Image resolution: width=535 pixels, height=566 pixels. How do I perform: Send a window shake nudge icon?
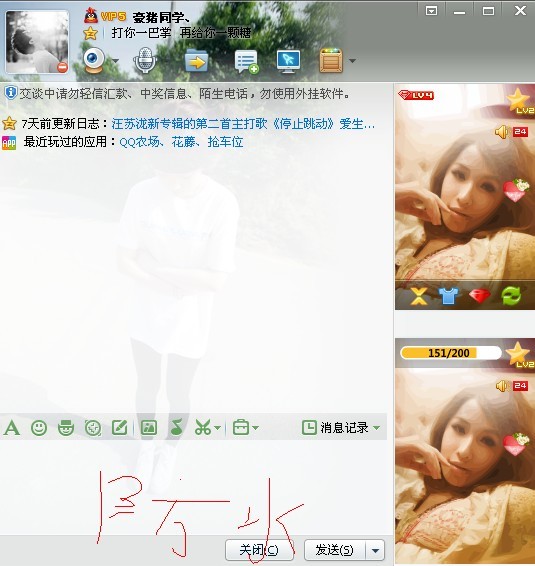click(93, 428)
